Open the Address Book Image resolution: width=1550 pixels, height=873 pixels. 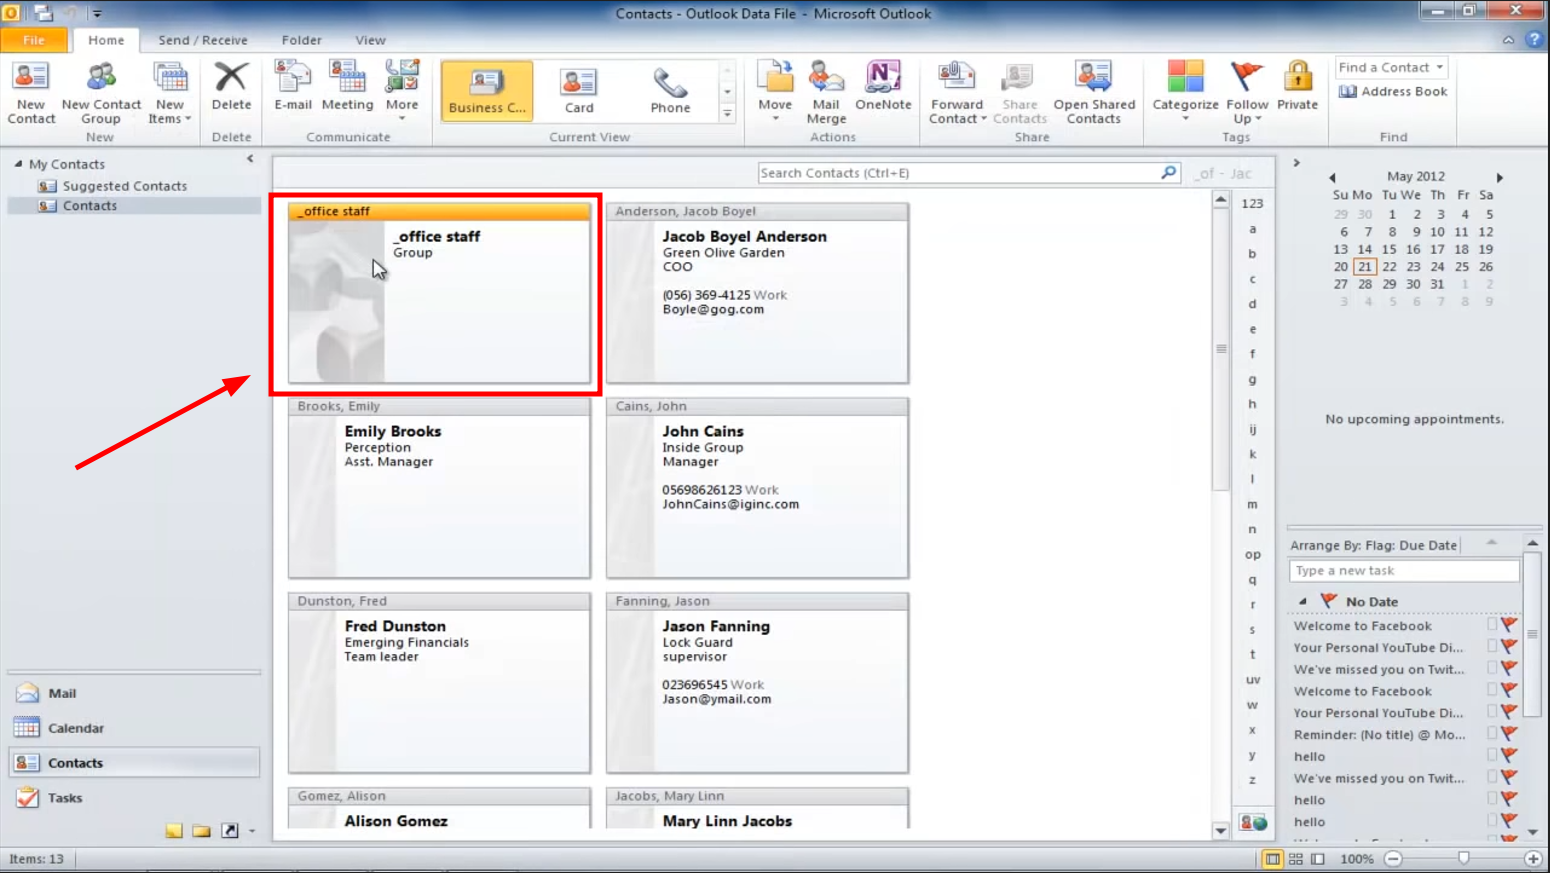[1392, 91]
